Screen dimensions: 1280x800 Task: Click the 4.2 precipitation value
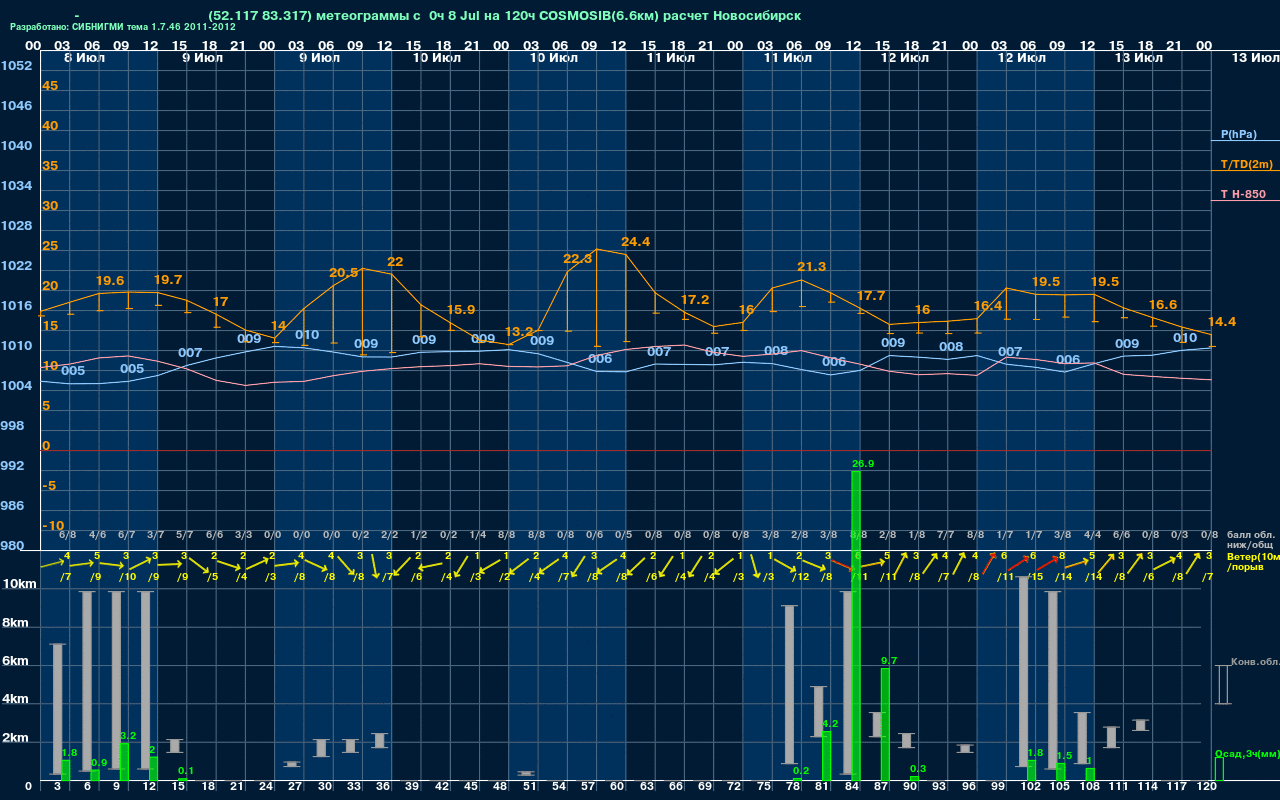click(x=830, y=723)
